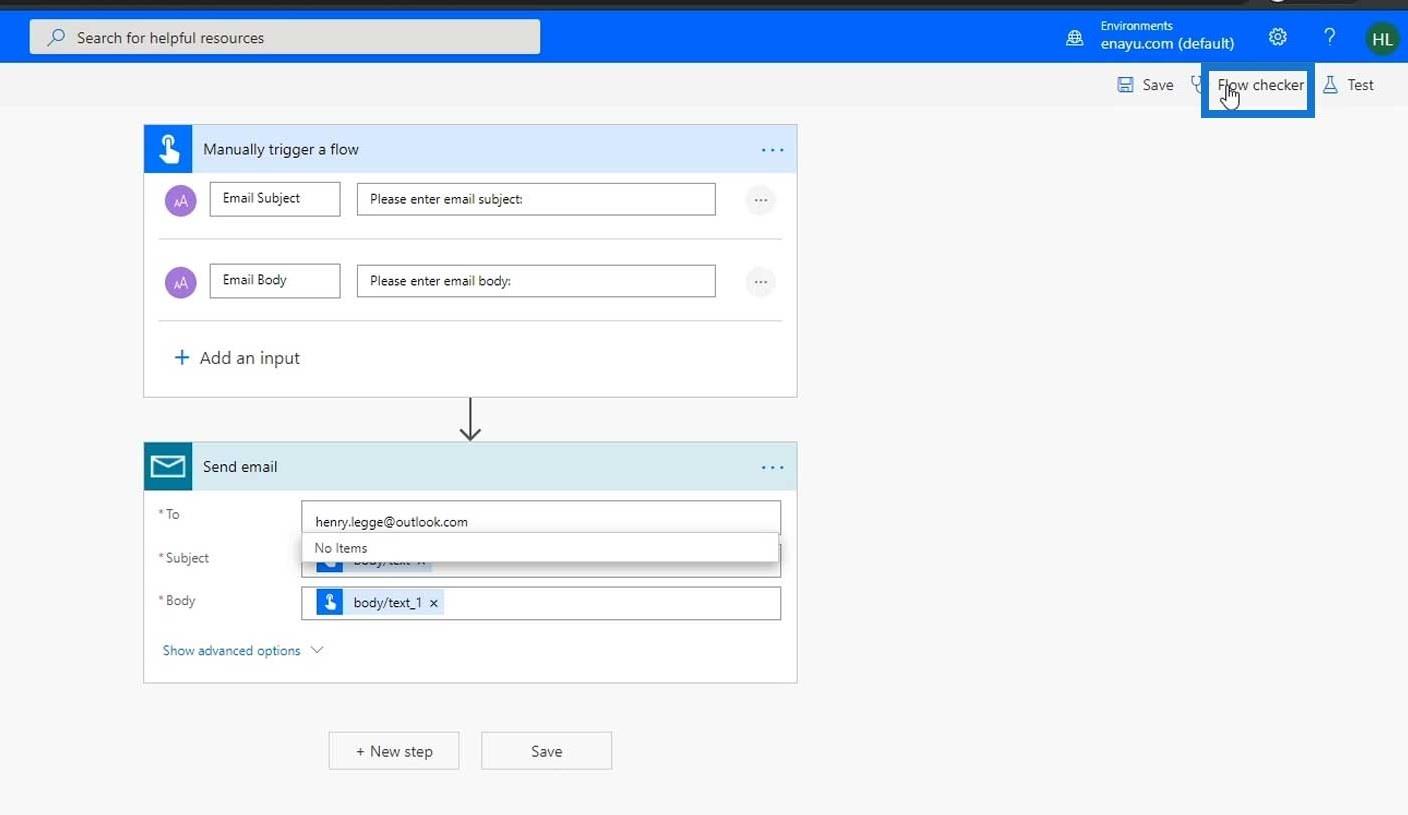This screenshot has height=815, width=1408.
Task: Click the bottom Save button
Action: [546, 751]
